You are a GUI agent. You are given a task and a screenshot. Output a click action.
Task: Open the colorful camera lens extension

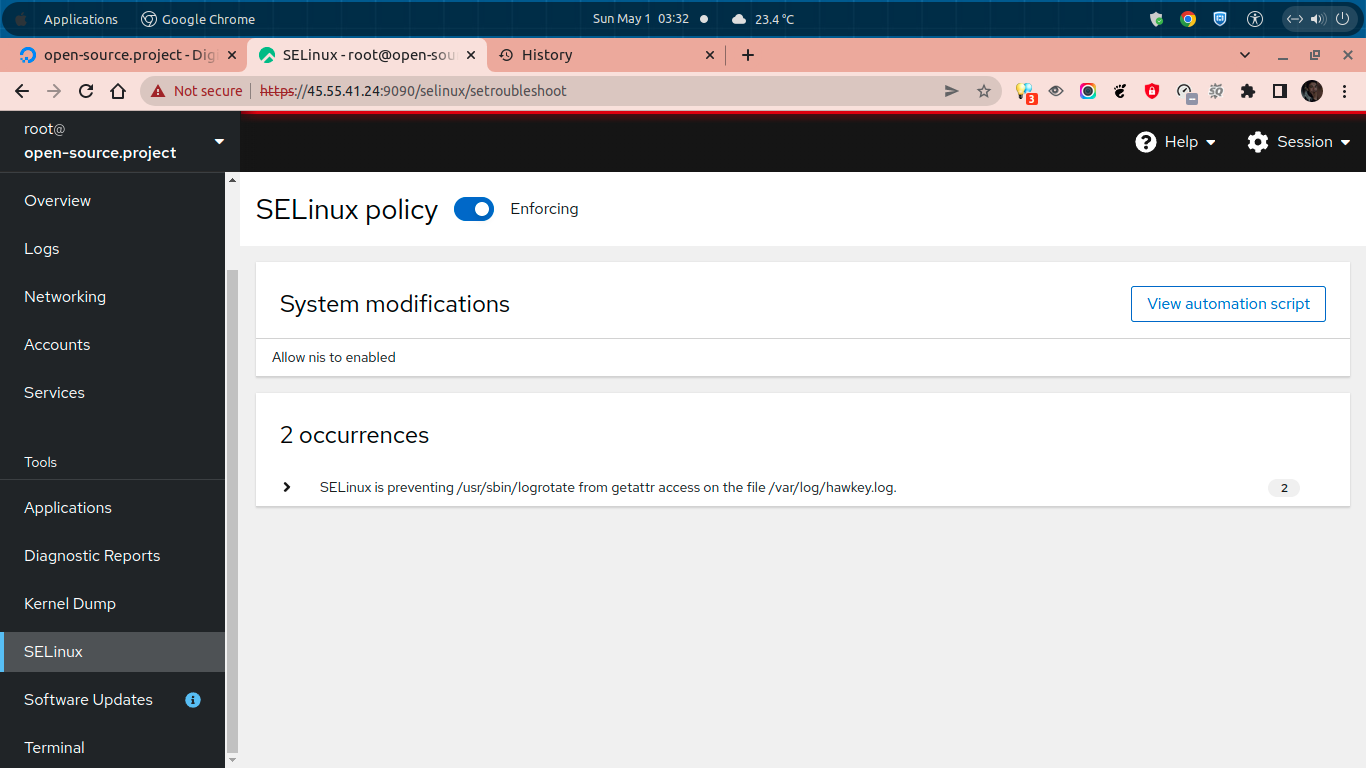click(x=1088, y=91)
